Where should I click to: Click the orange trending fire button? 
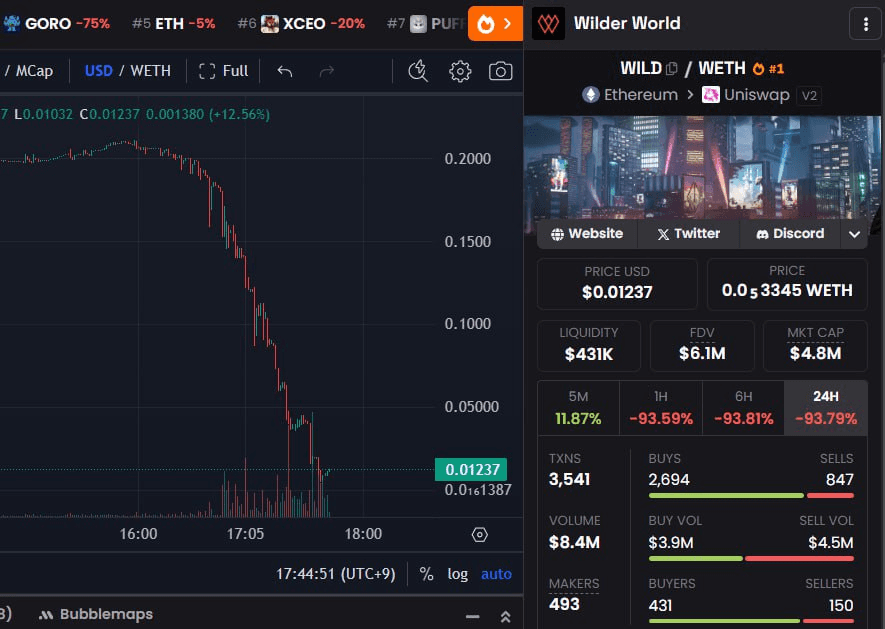click(x=495, y=23)
